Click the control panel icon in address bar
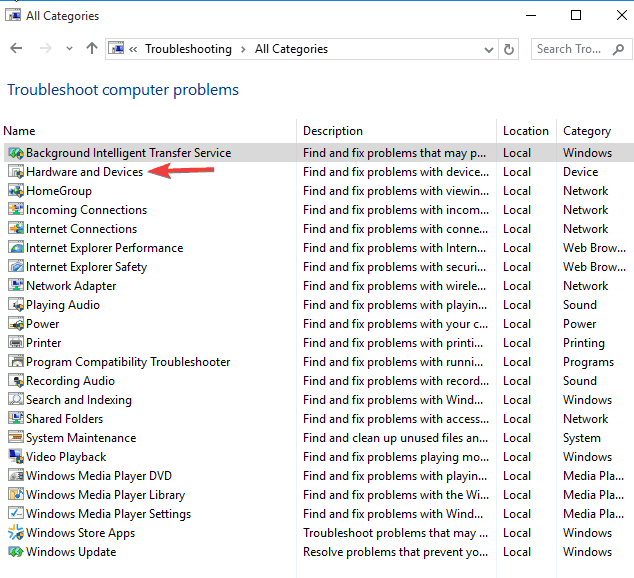 [116, 49]
